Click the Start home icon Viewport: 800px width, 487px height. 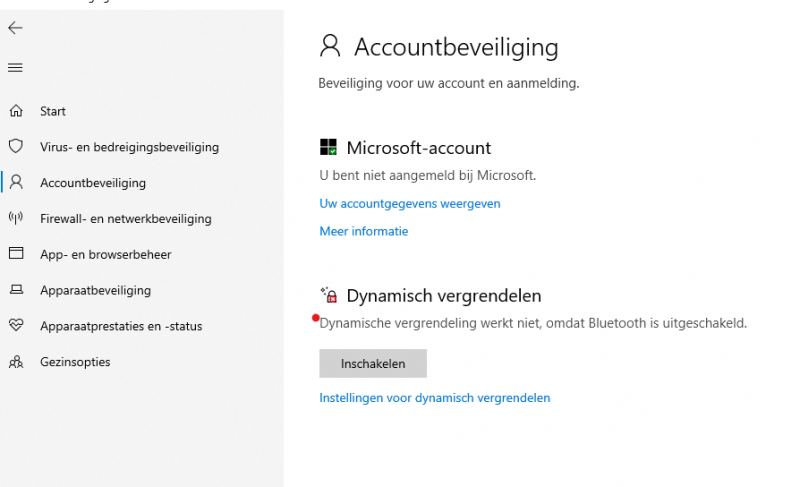point(15,111)
